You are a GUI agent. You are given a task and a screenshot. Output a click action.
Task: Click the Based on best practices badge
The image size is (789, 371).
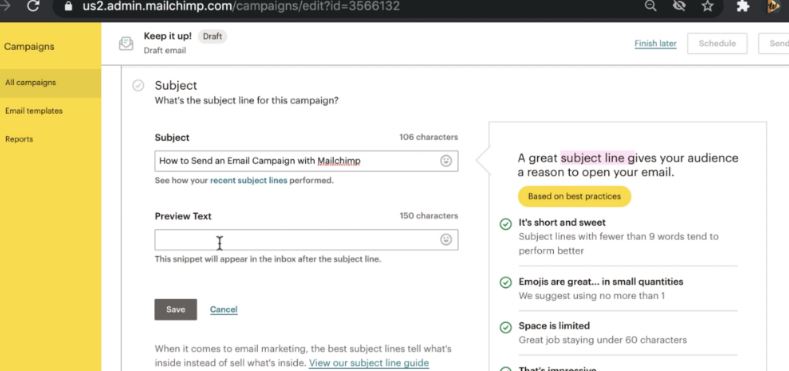pyautogui.click(x=574, y=196)
